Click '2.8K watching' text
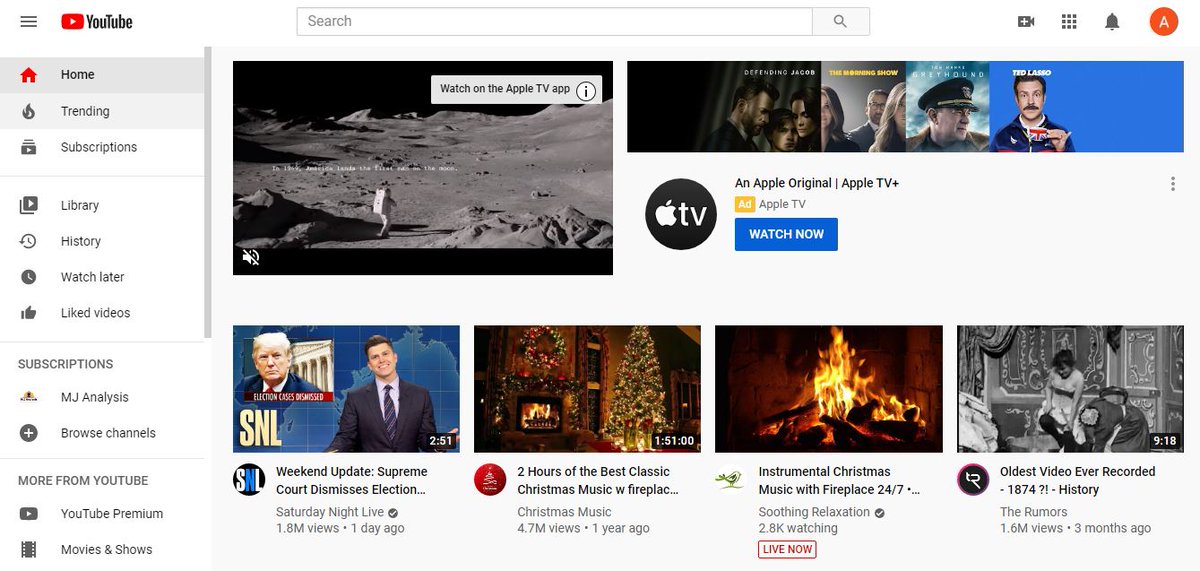 pos(798,528)
